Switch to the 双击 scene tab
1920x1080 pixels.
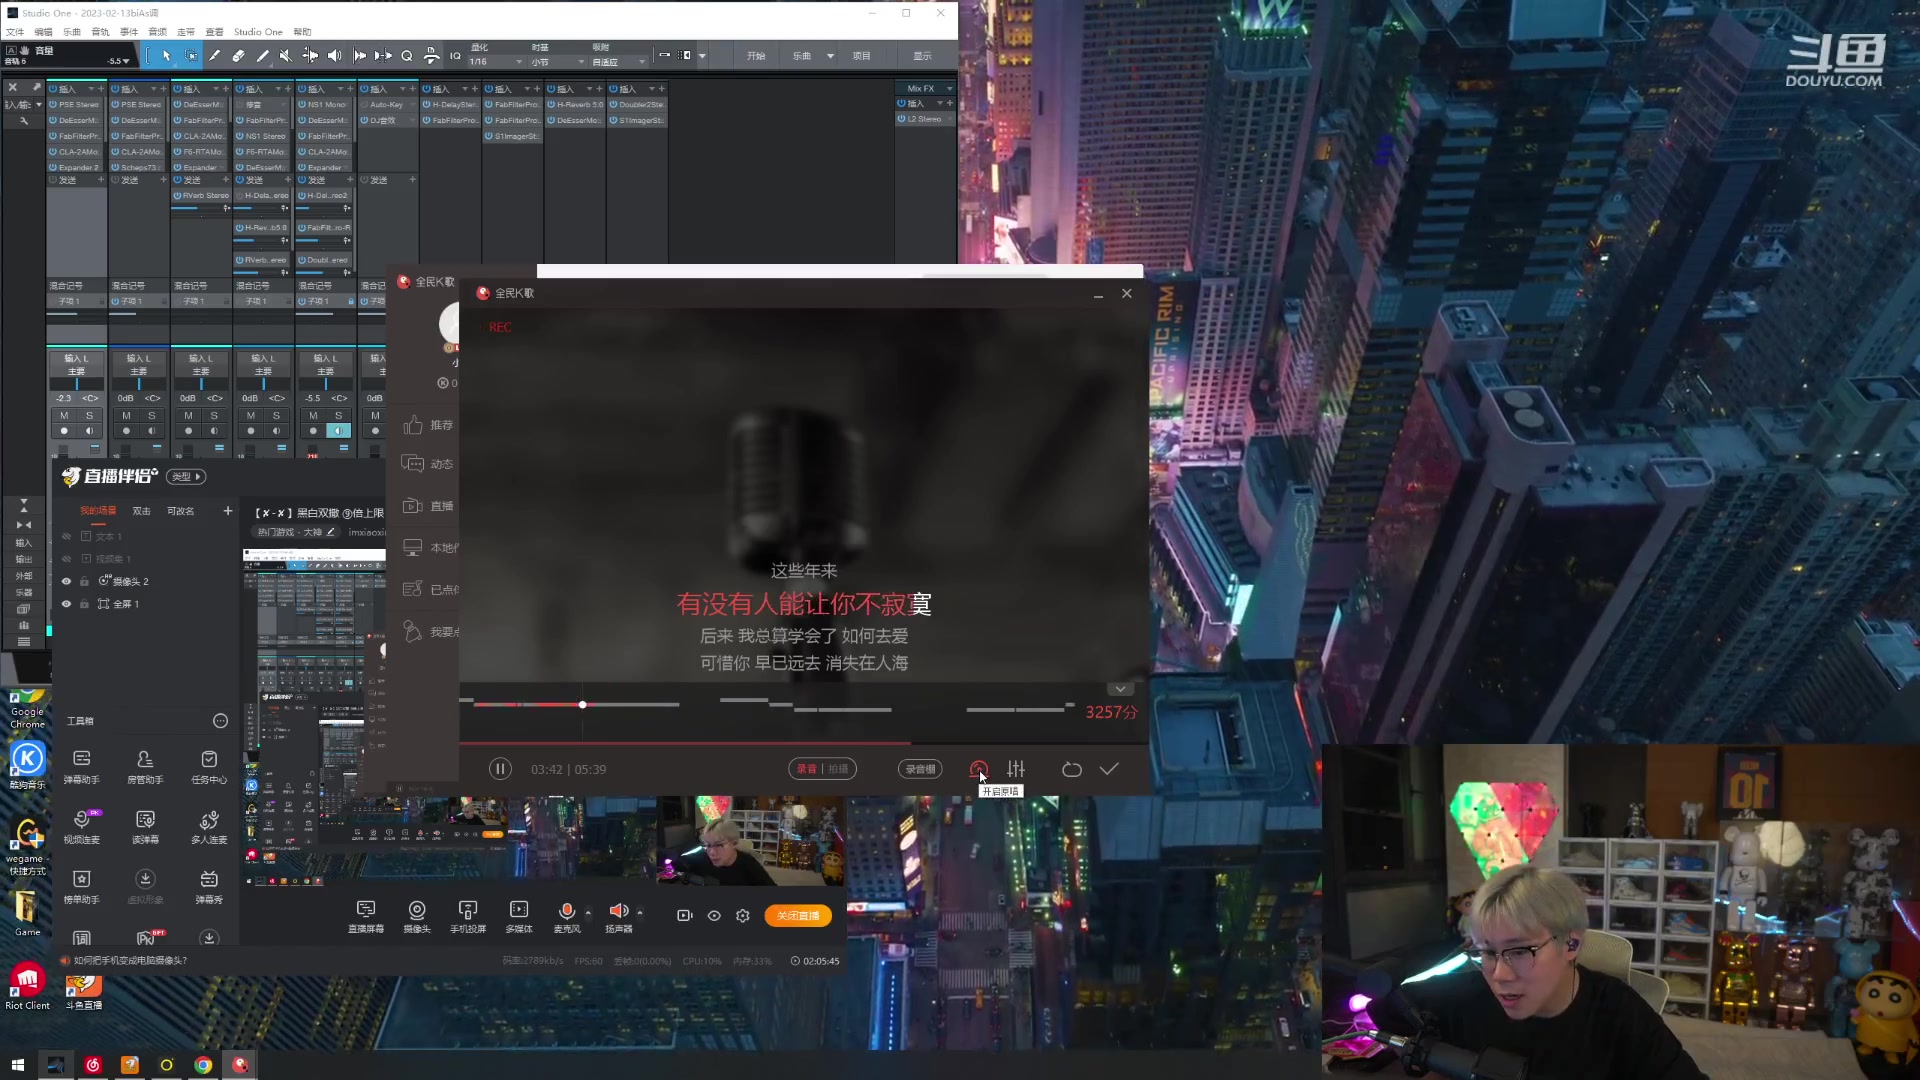tap(141, 511)
